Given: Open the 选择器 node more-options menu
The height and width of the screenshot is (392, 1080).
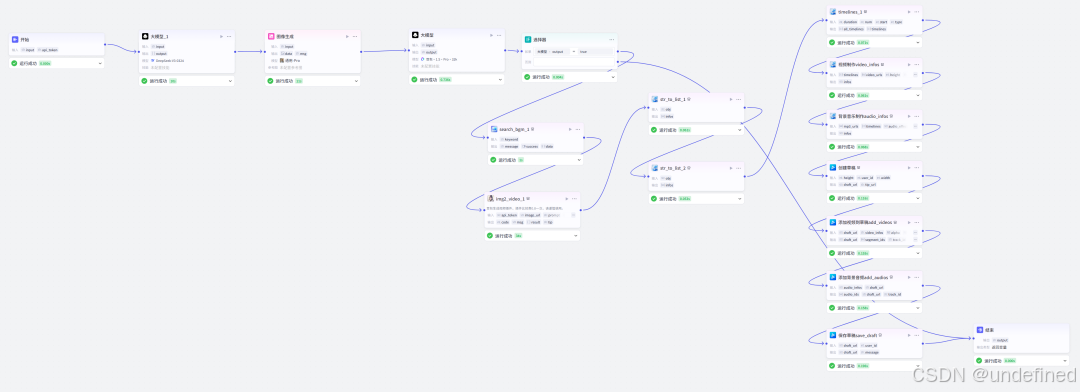Looking at the screenshot, I should pyautogui.click(x=611, y=39).
